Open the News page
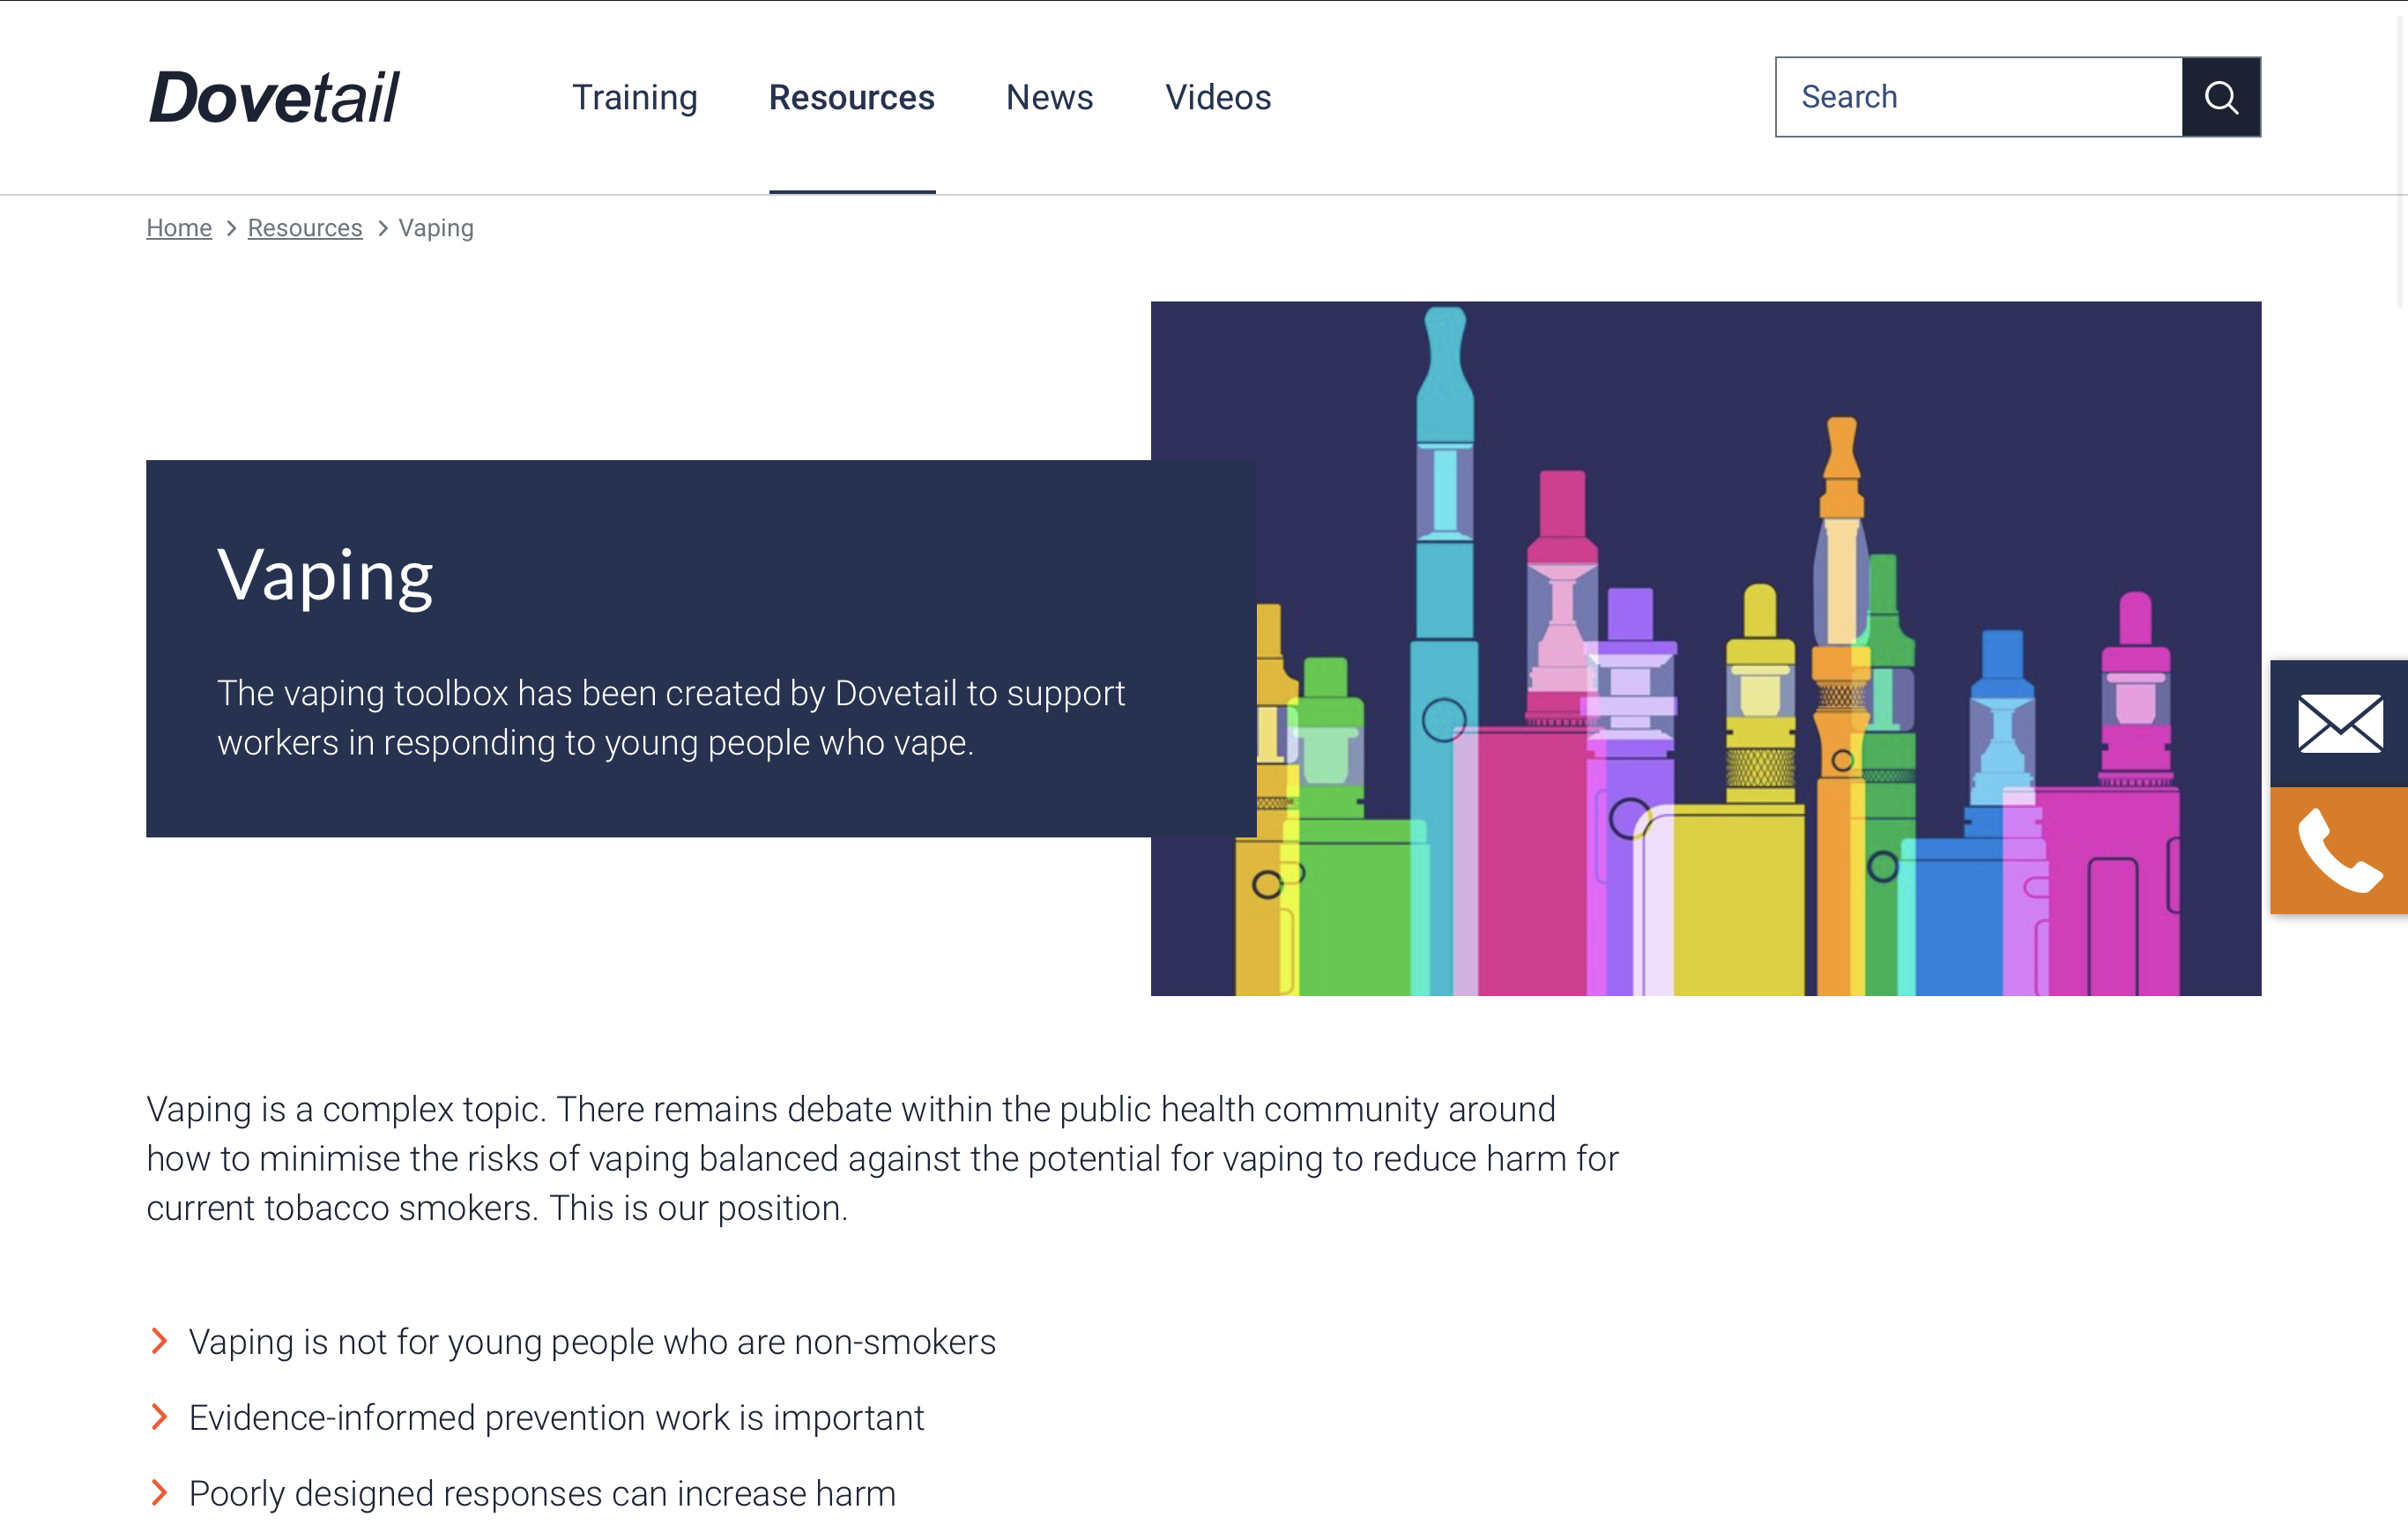 (1049, 97)
